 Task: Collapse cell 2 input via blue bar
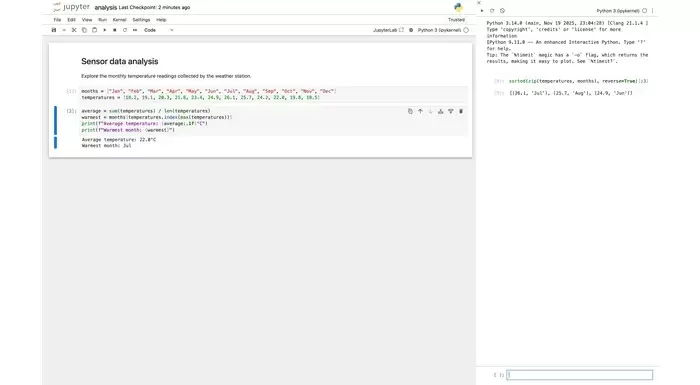pos(55,120)
